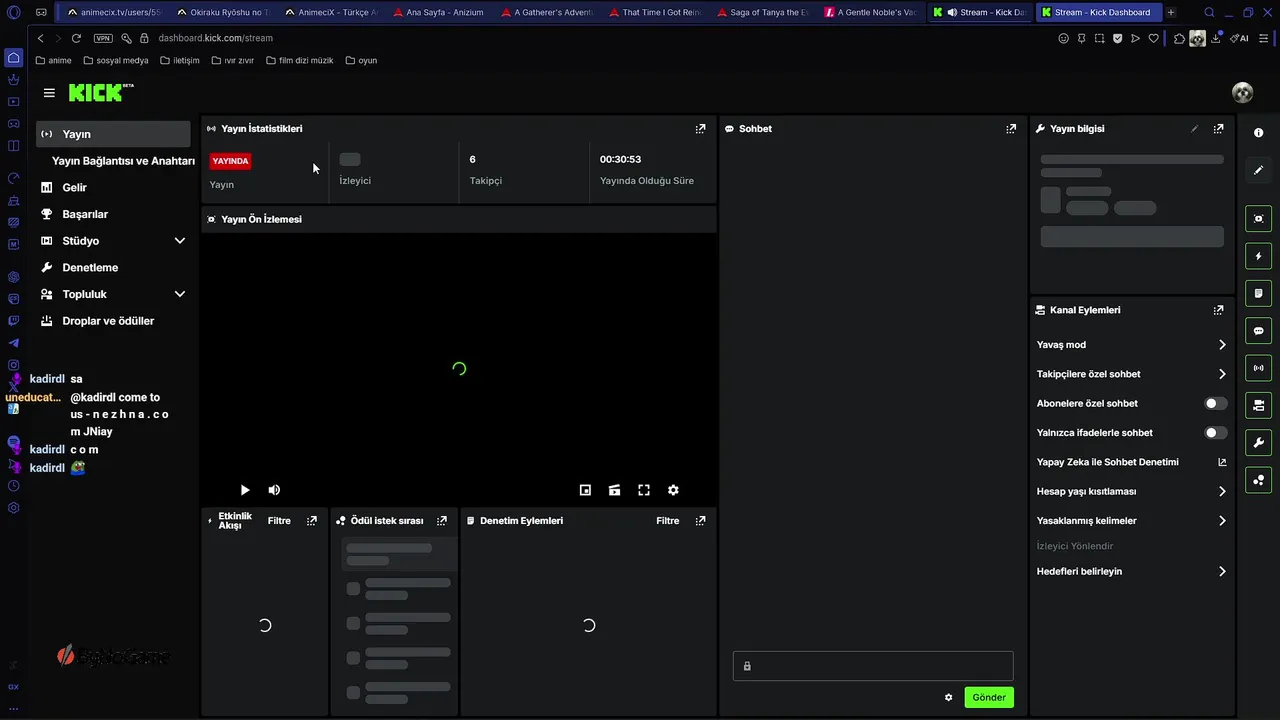
Task: Open Yapay Zeka ile Sohbet Denetimi link
Action: [x=1132, y=462]
